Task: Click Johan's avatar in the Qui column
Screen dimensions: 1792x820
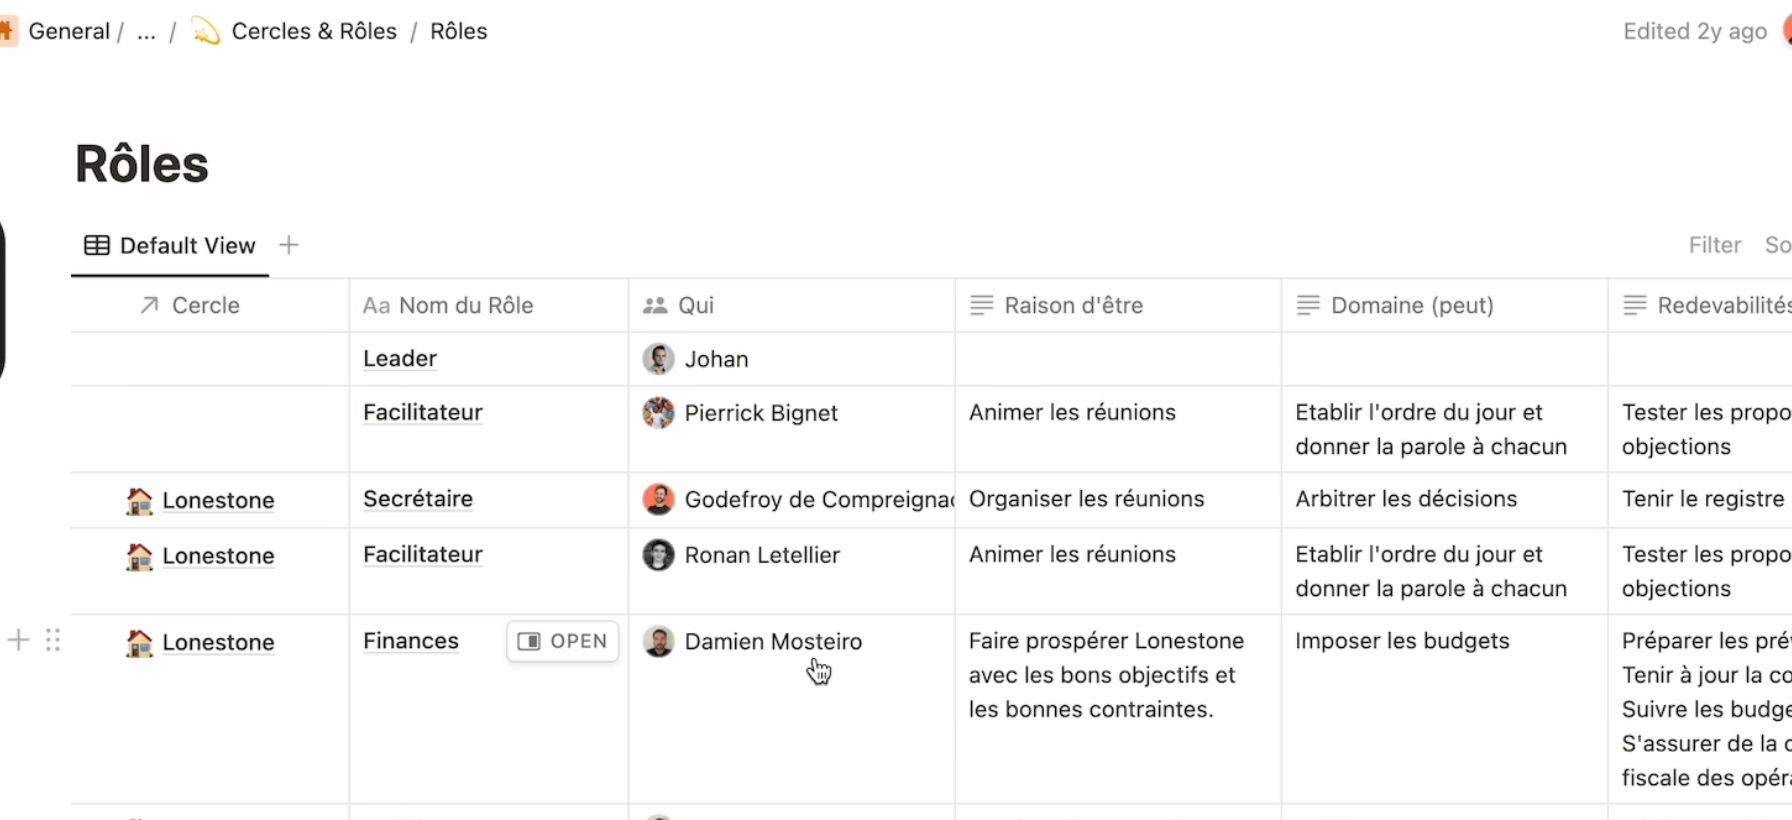Action: [x=658, y=359]
